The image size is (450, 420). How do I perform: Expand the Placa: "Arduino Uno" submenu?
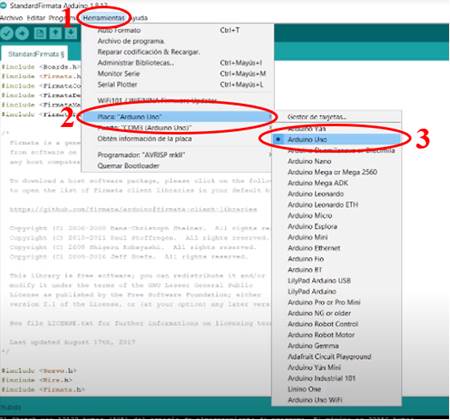click(x=177, y=117)
